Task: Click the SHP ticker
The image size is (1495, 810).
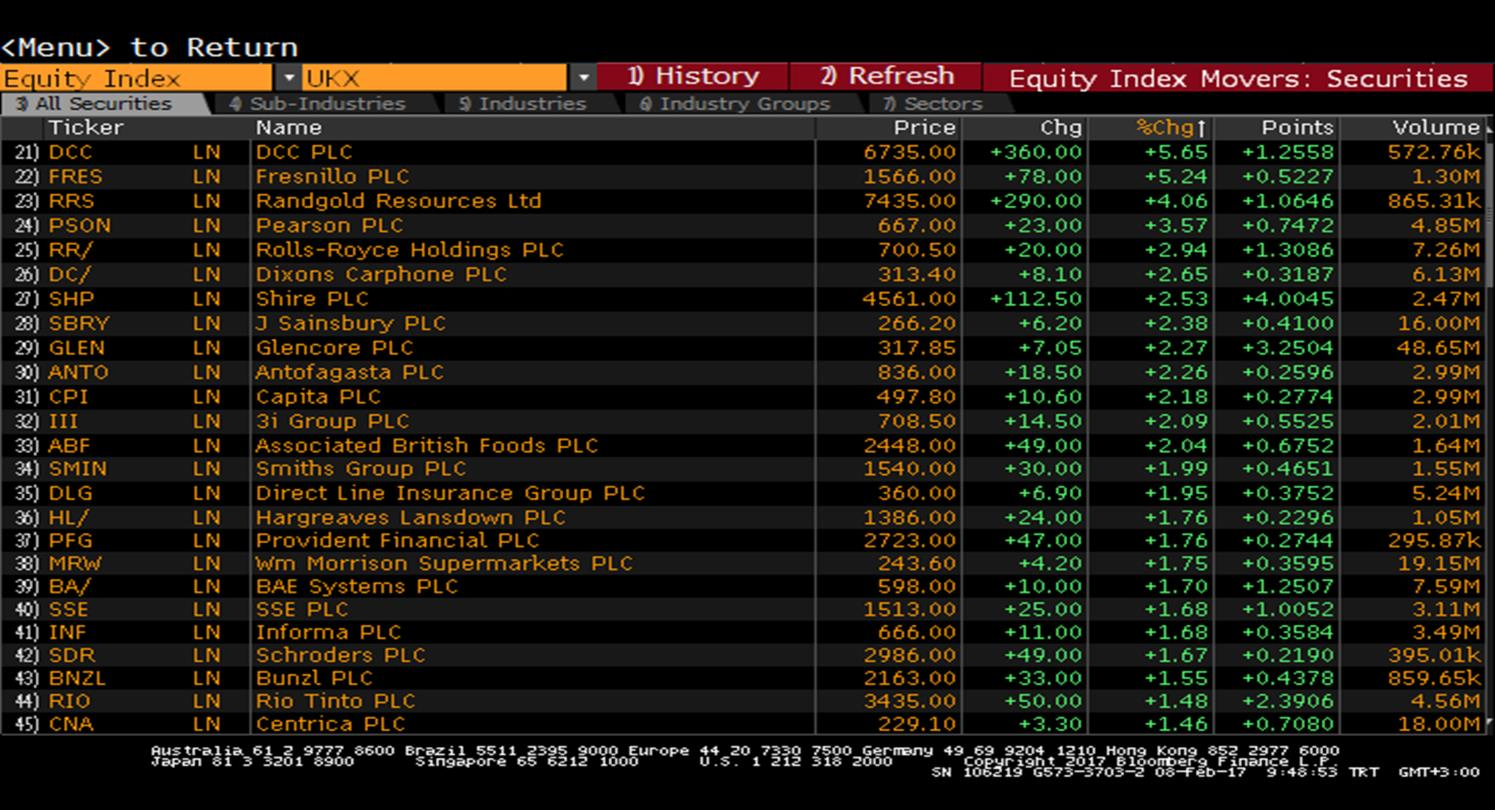Action: (x=71, y=299)
